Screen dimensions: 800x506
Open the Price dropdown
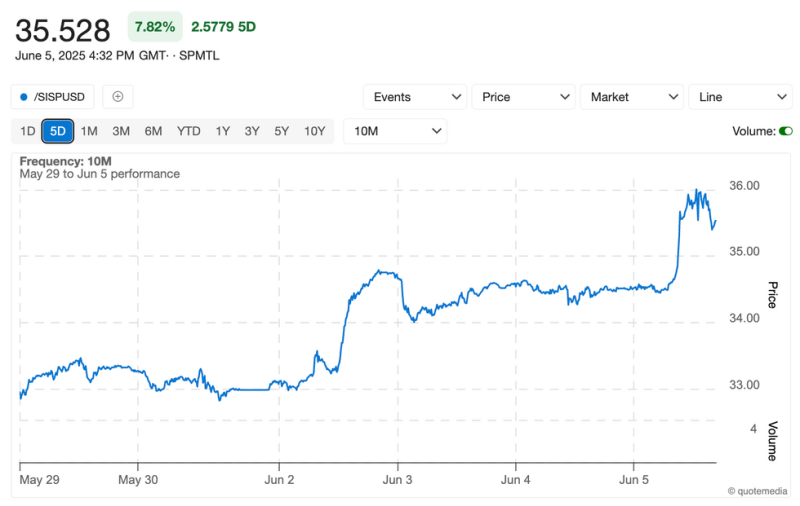523,97
